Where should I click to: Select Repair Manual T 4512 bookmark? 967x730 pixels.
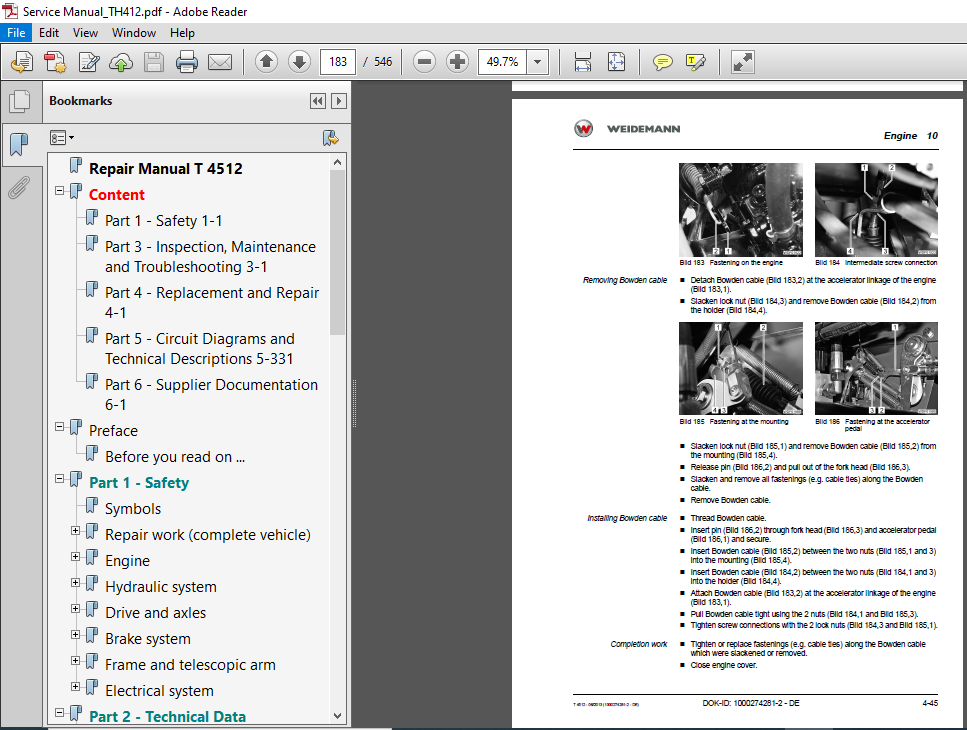(165, 168)
